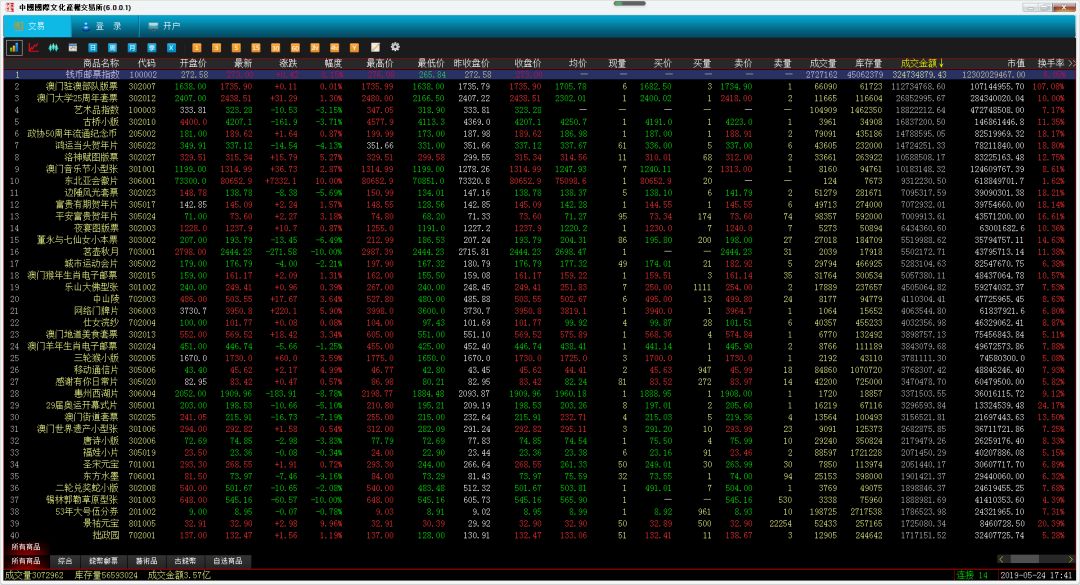The width and height of the screenshot is (1080, 585).
Task: Select the 综合 bottom tab
Action: coord(65,561)
